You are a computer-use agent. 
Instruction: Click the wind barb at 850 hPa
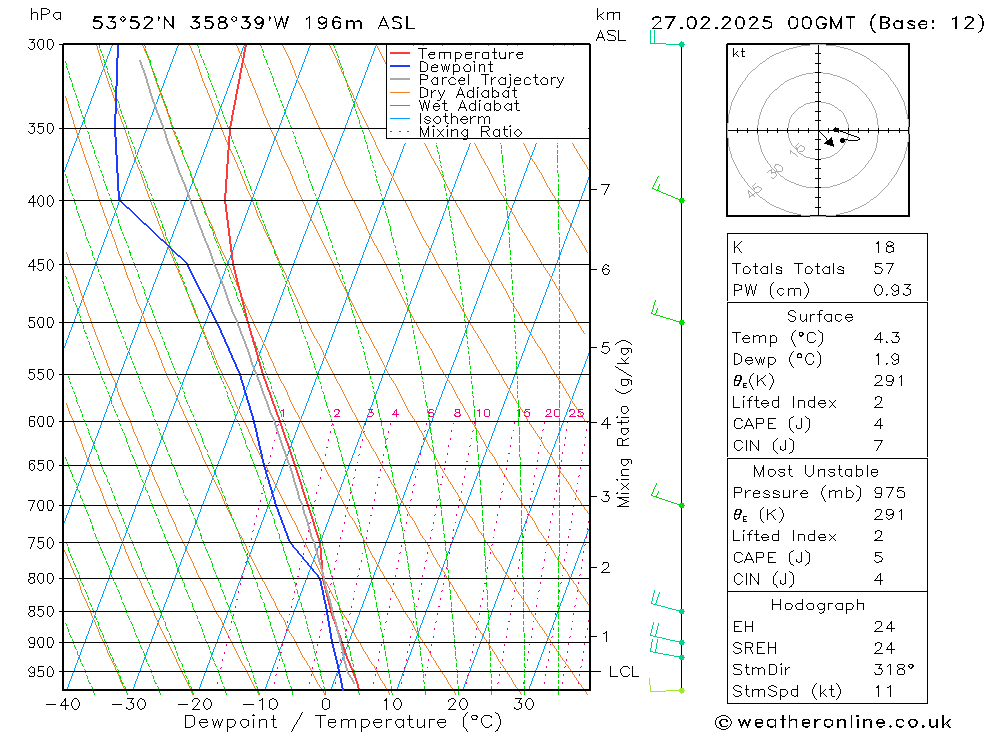[667, 602]
